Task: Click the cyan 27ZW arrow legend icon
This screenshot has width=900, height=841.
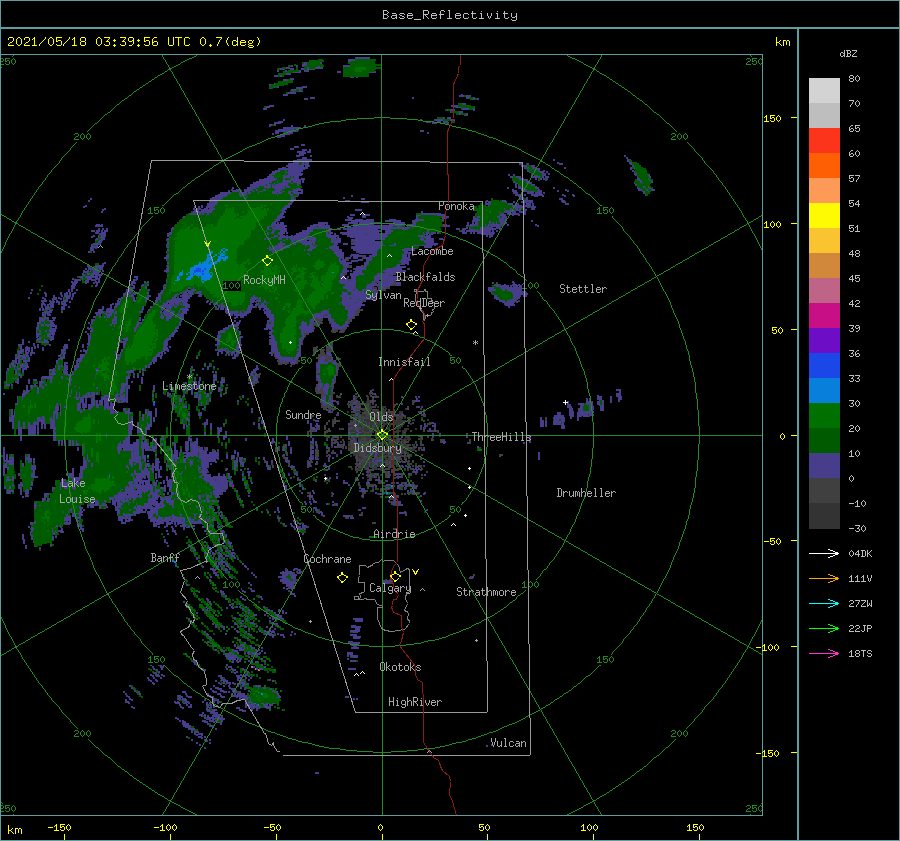Action: tap(824, 603)
